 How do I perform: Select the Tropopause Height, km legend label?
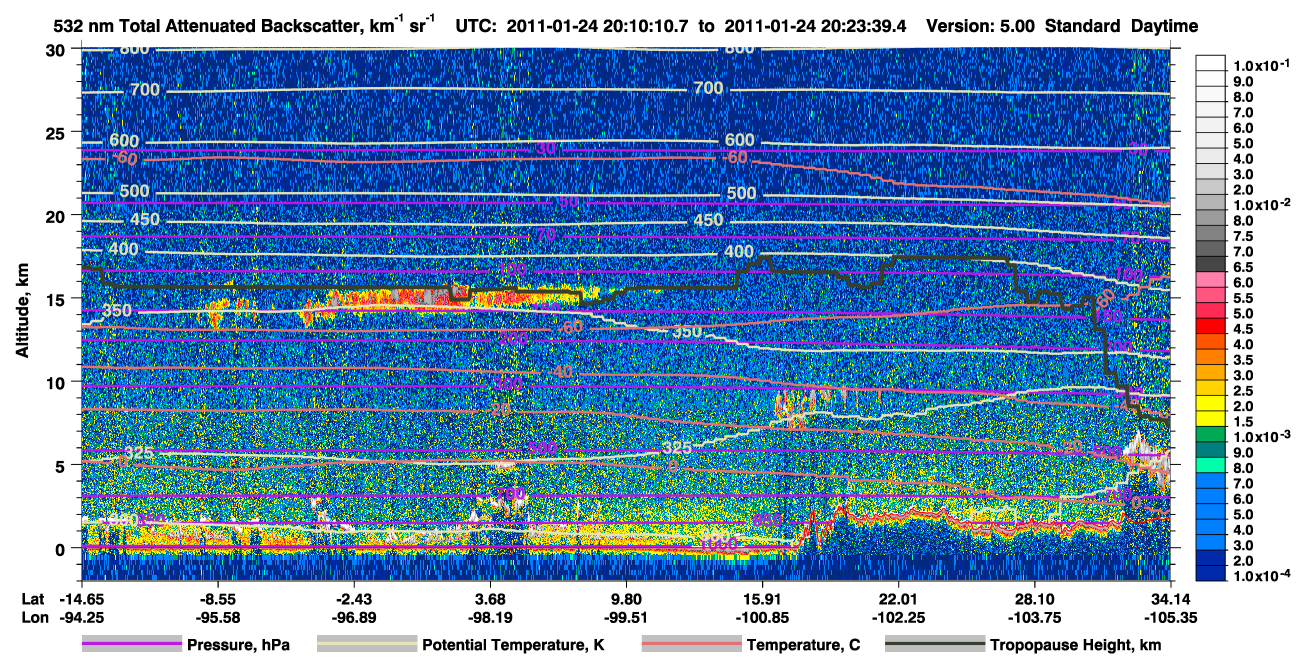(1075, 645)
